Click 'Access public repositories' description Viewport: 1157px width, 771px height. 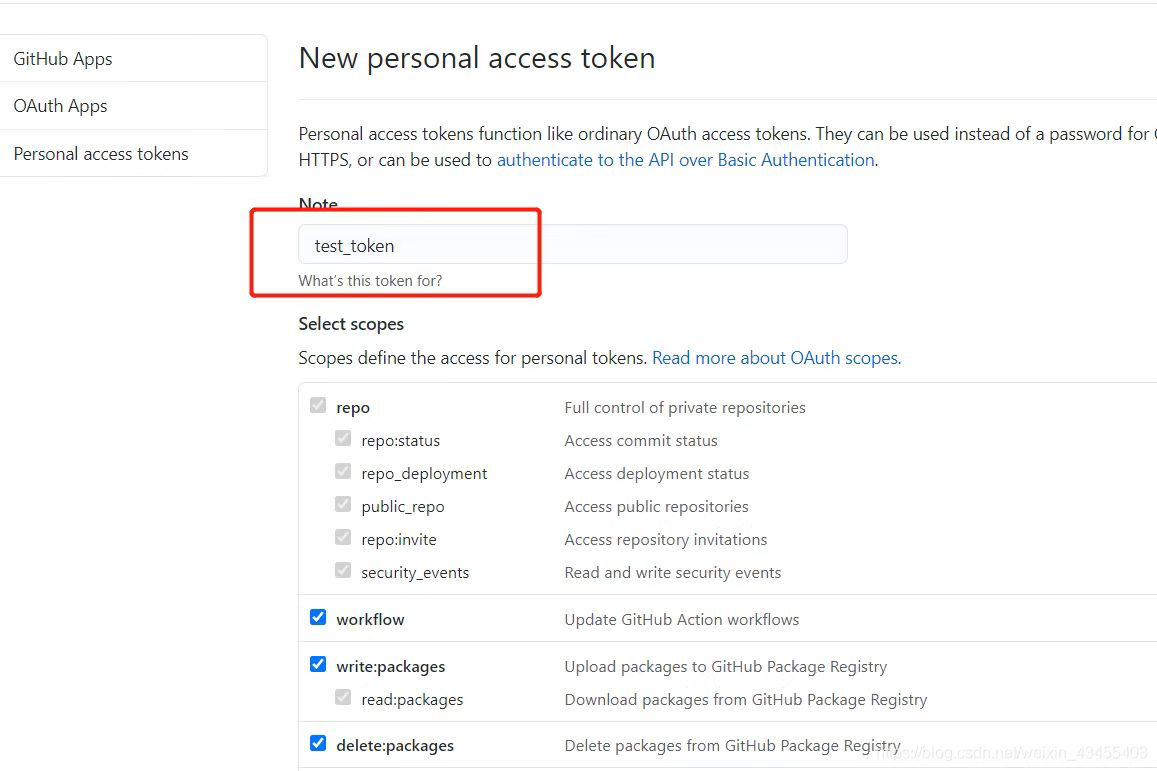point(656,507)
